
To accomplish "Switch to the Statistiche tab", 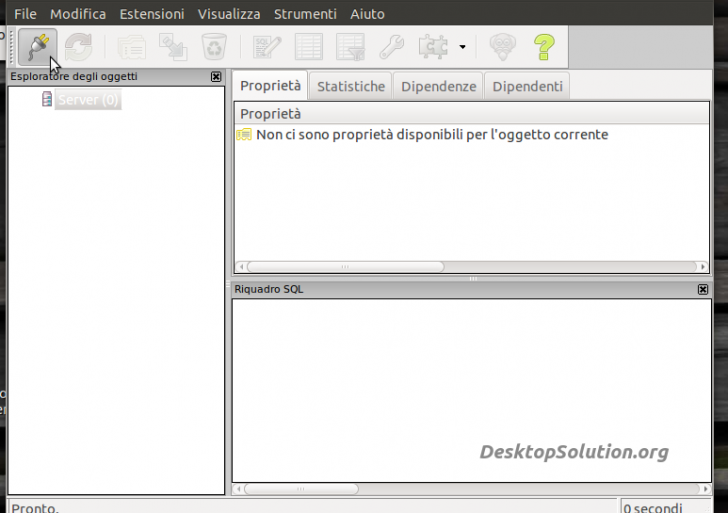I will coord(351,86).
